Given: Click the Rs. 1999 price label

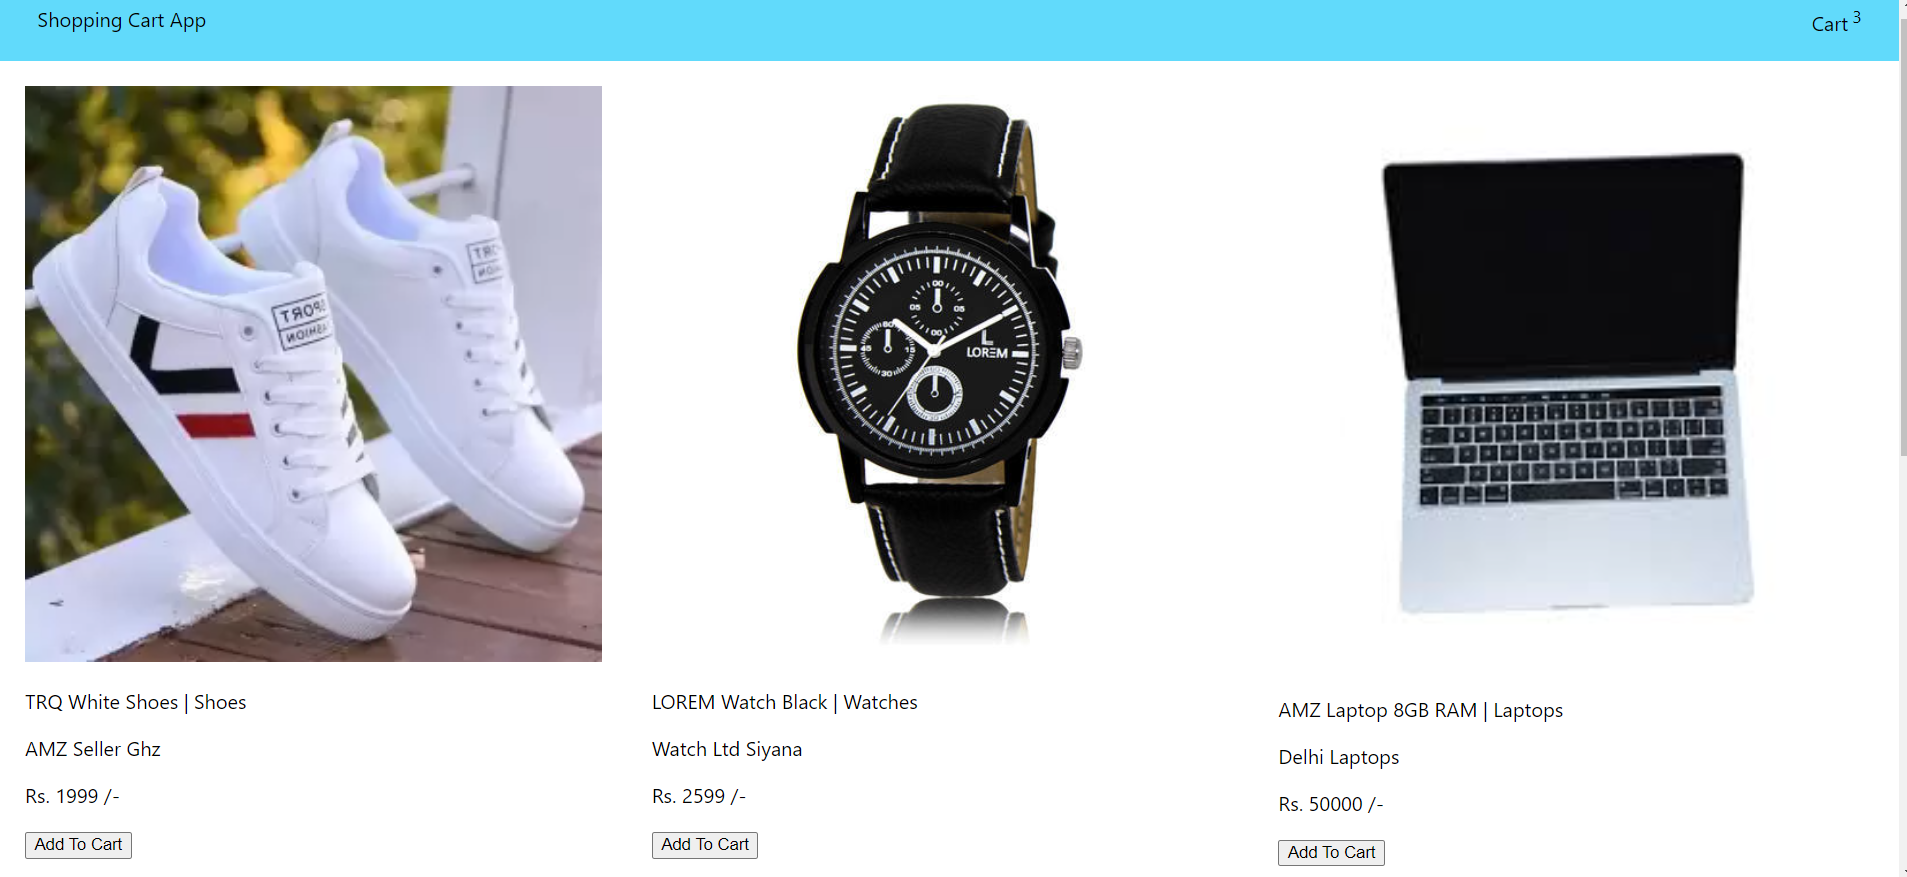Looking at the screenshot, I should click(72, 797).
